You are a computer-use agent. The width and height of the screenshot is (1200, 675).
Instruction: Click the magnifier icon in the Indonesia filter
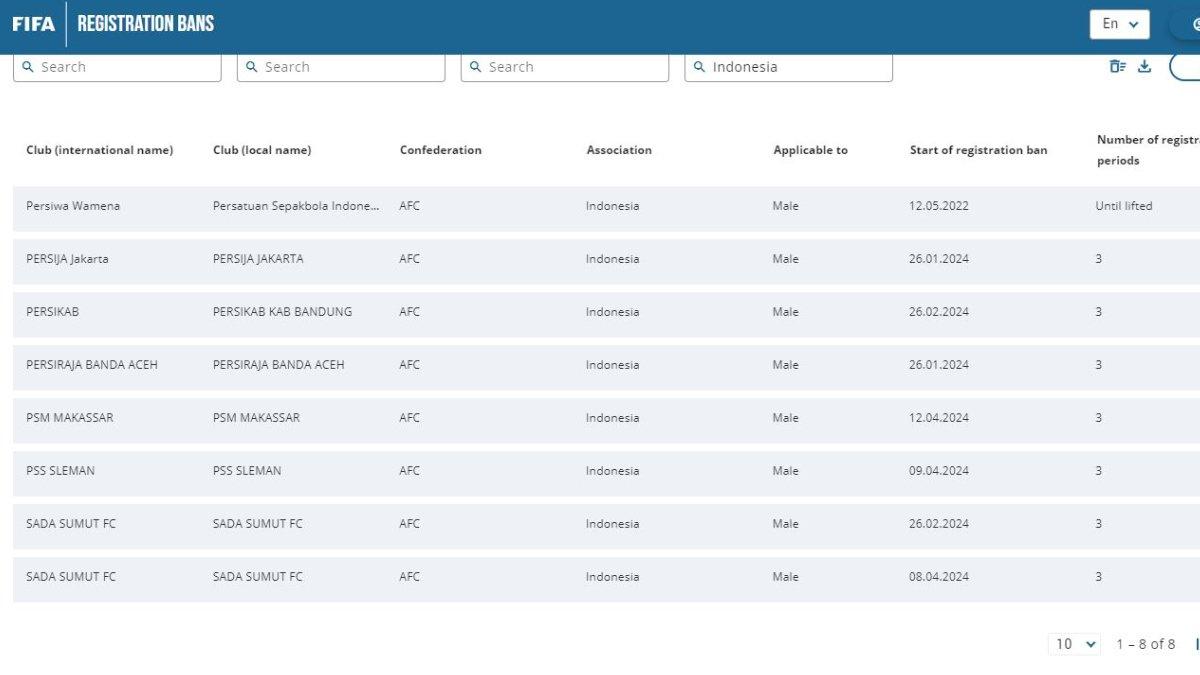700,67
